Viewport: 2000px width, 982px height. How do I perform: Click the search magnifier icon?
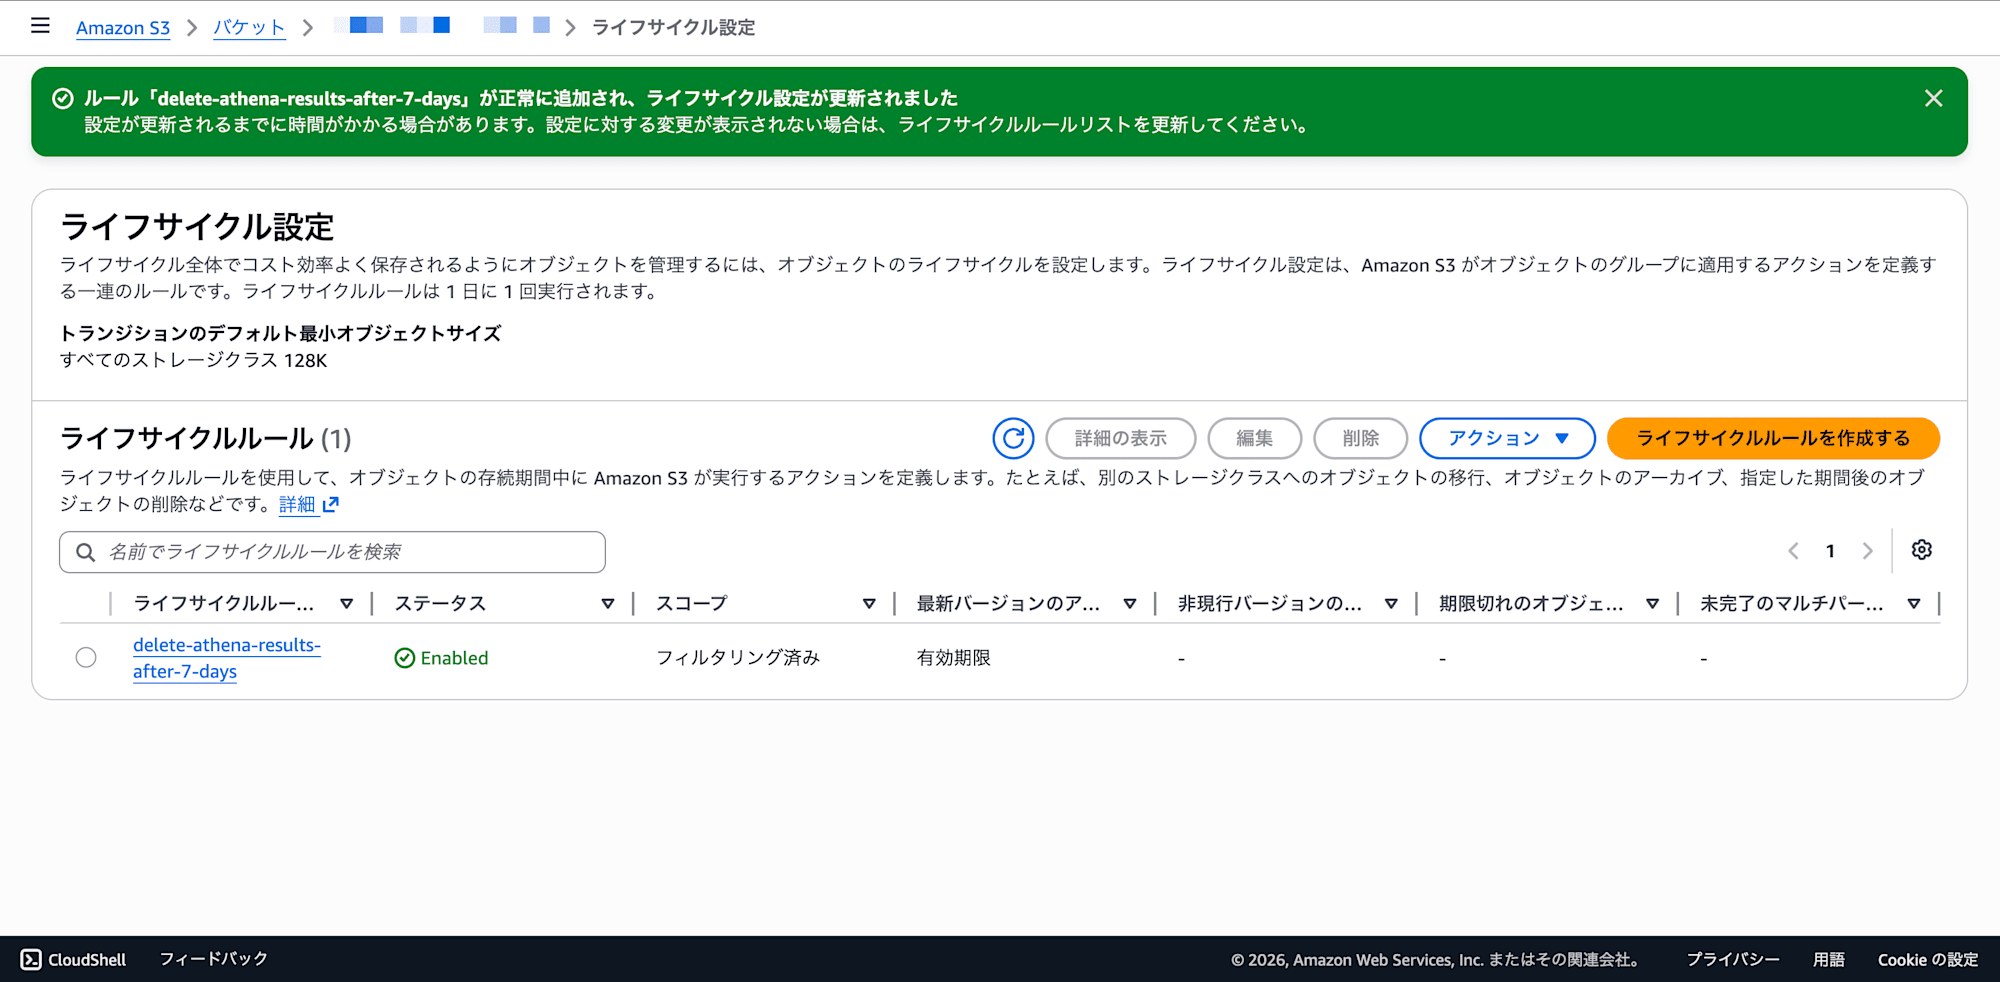coord(86,552)
